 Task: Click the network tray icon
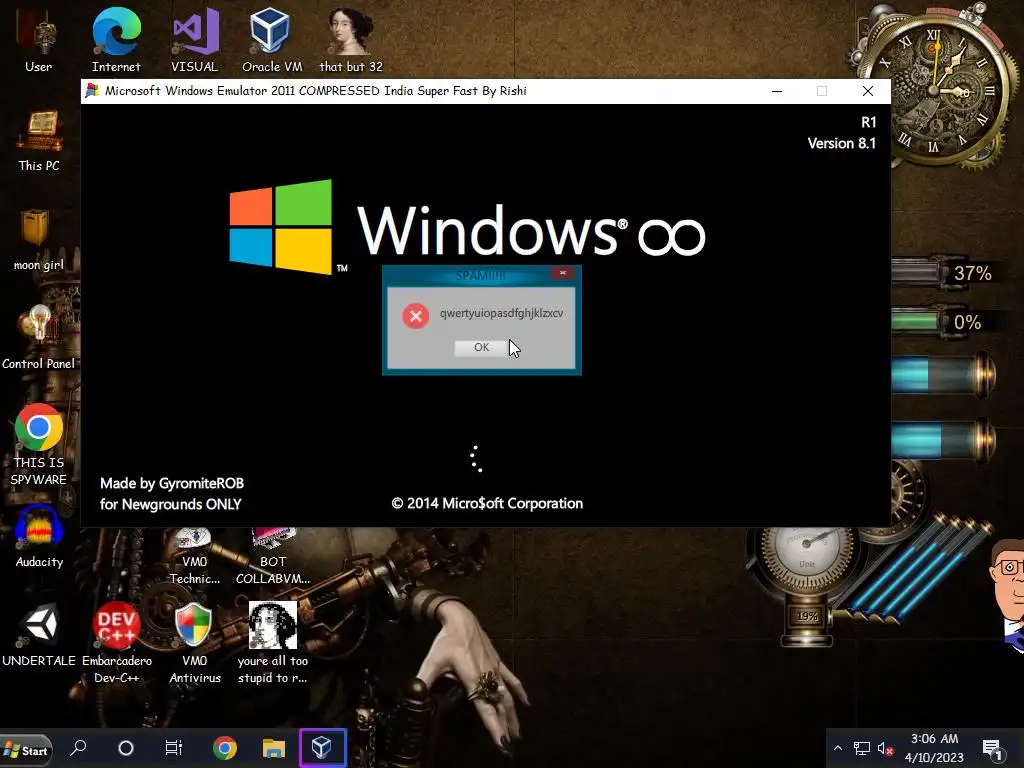click(x=861, y=748)
